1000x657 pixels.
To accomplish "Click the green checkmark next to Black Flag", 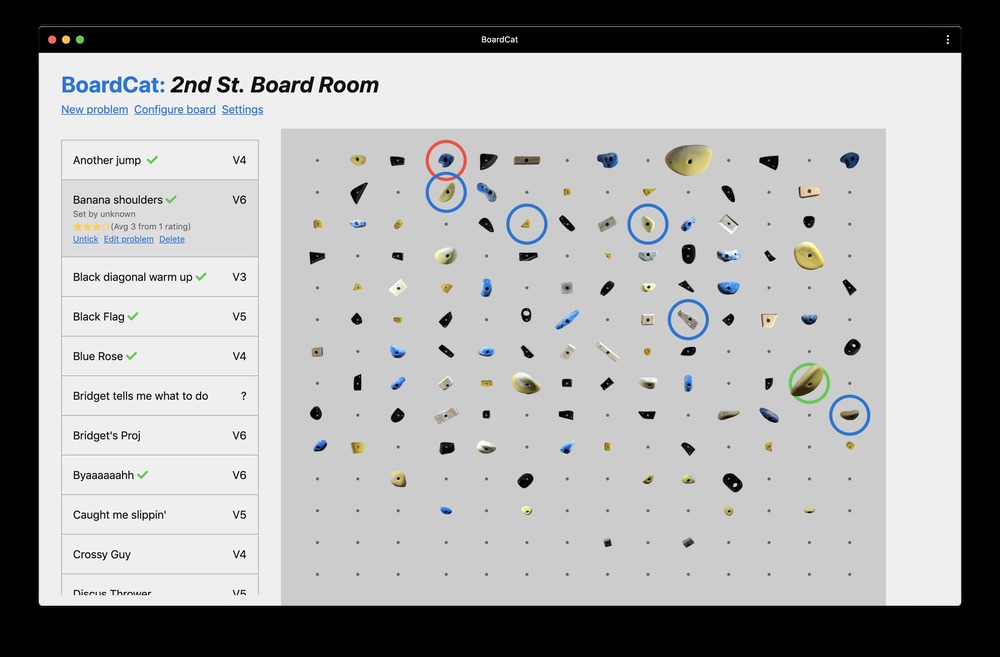I will [x=133, y=317].
